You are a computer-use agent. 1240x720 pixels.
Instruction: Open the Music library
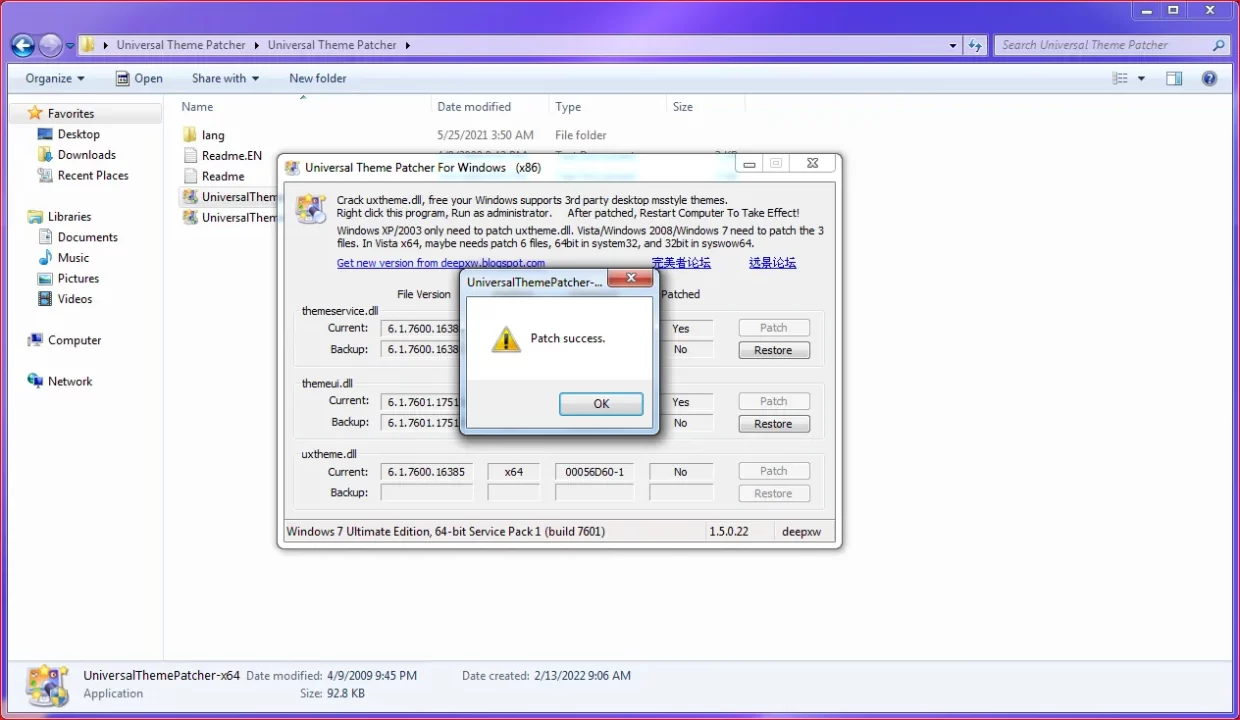click(x=73, y=258)
